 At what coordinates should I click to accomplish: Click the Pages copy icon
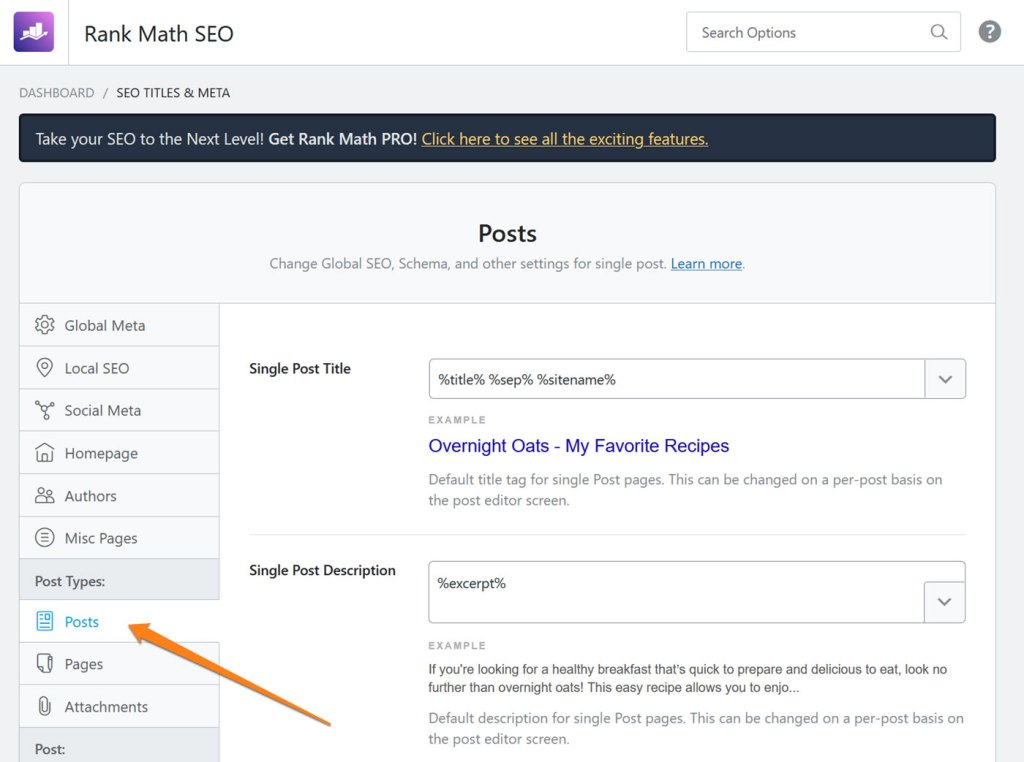pos(44,663)
